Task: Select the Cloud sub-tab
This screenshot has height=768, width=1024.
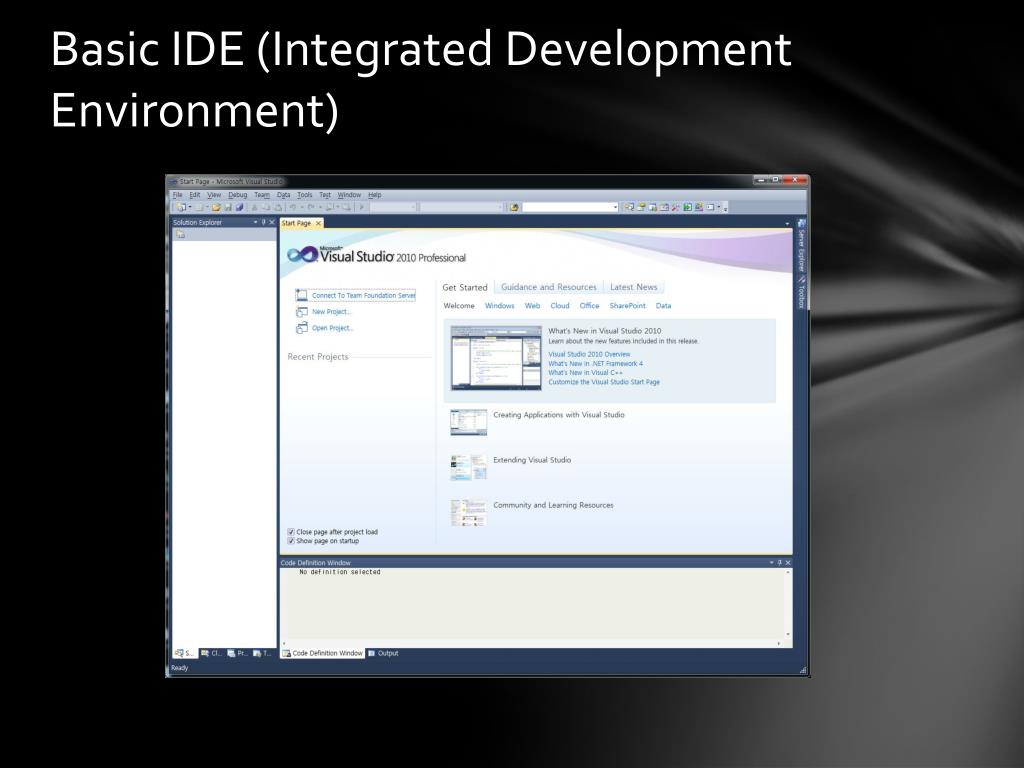Action: [x=560, y=306]
